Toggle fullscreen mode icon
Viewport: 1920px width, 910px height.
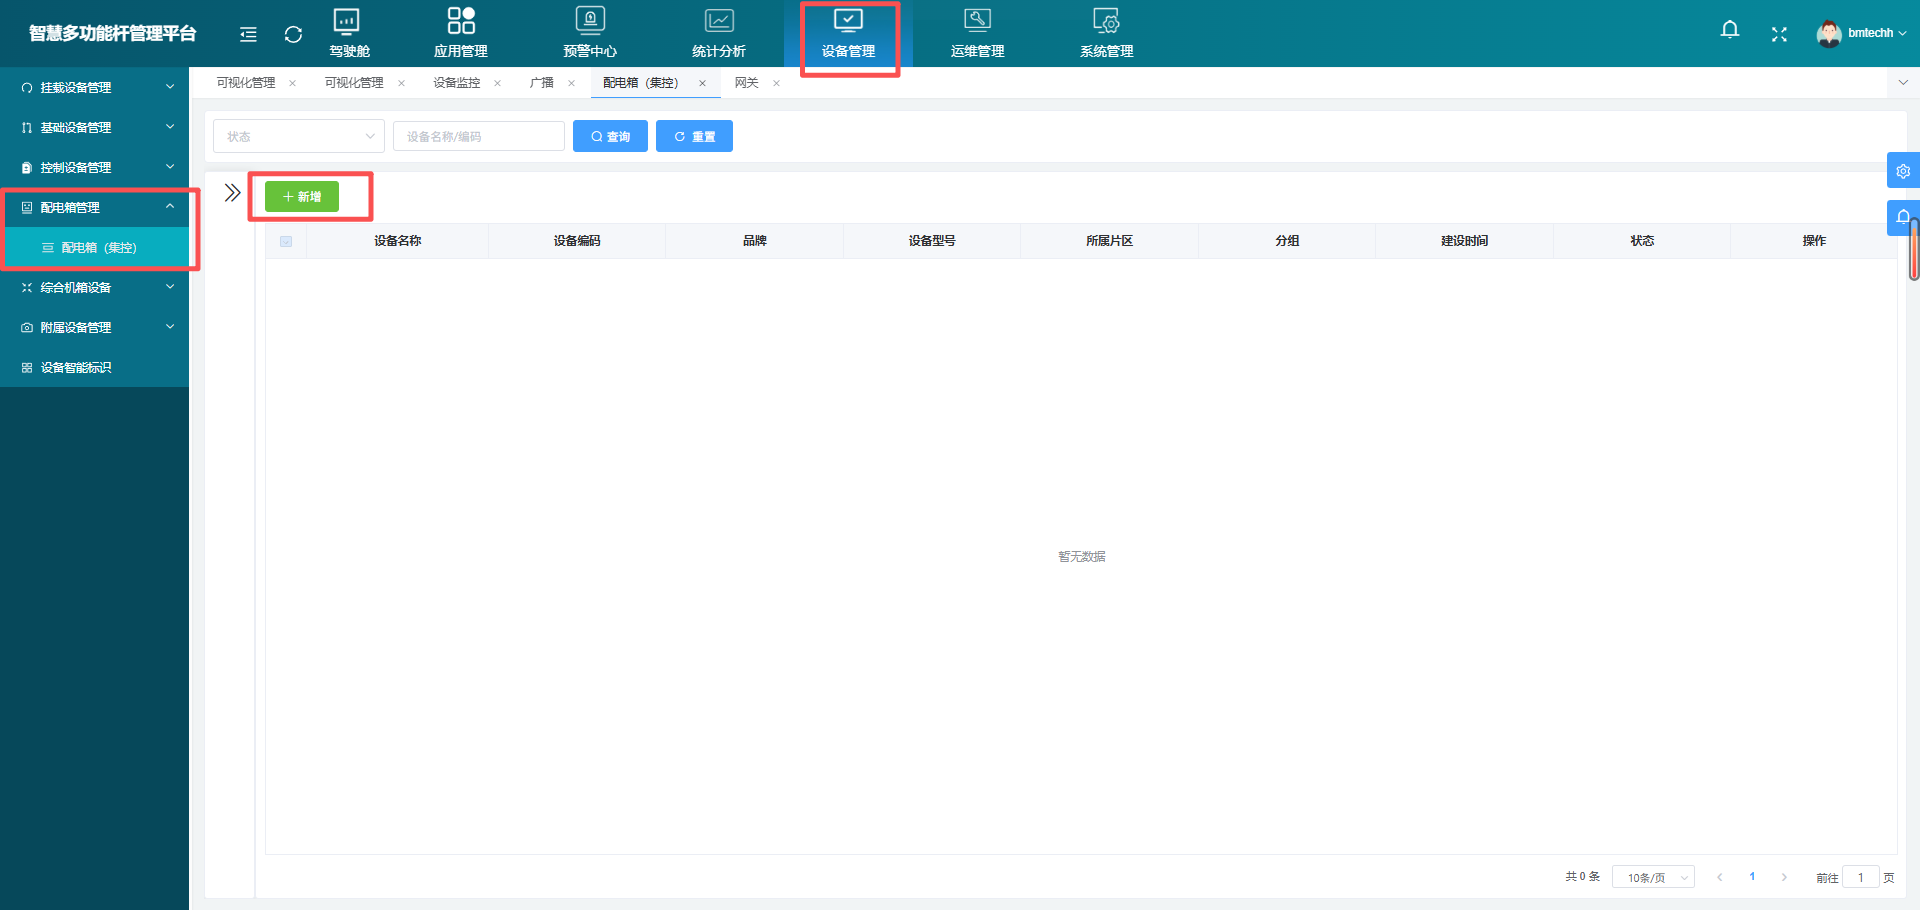coord(1779,34)
